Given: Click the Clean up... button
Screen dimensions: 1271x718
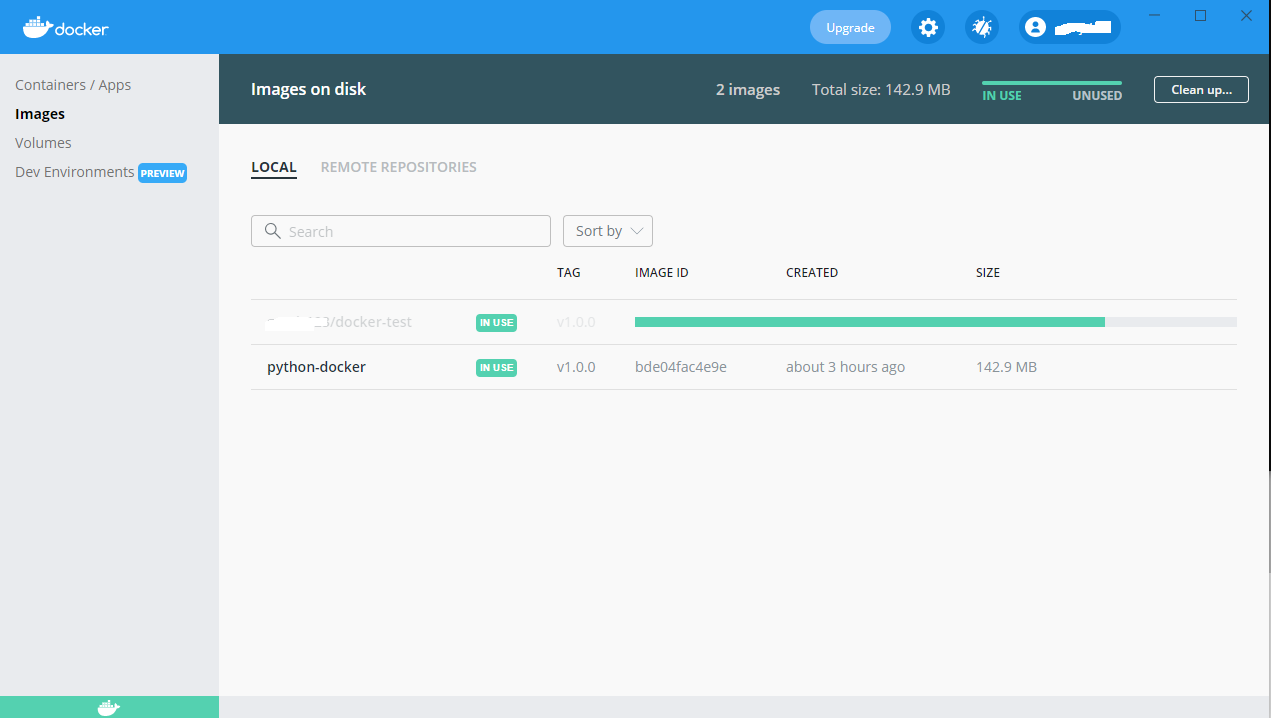Looking at the screenshot, I should coord(1201,89).
